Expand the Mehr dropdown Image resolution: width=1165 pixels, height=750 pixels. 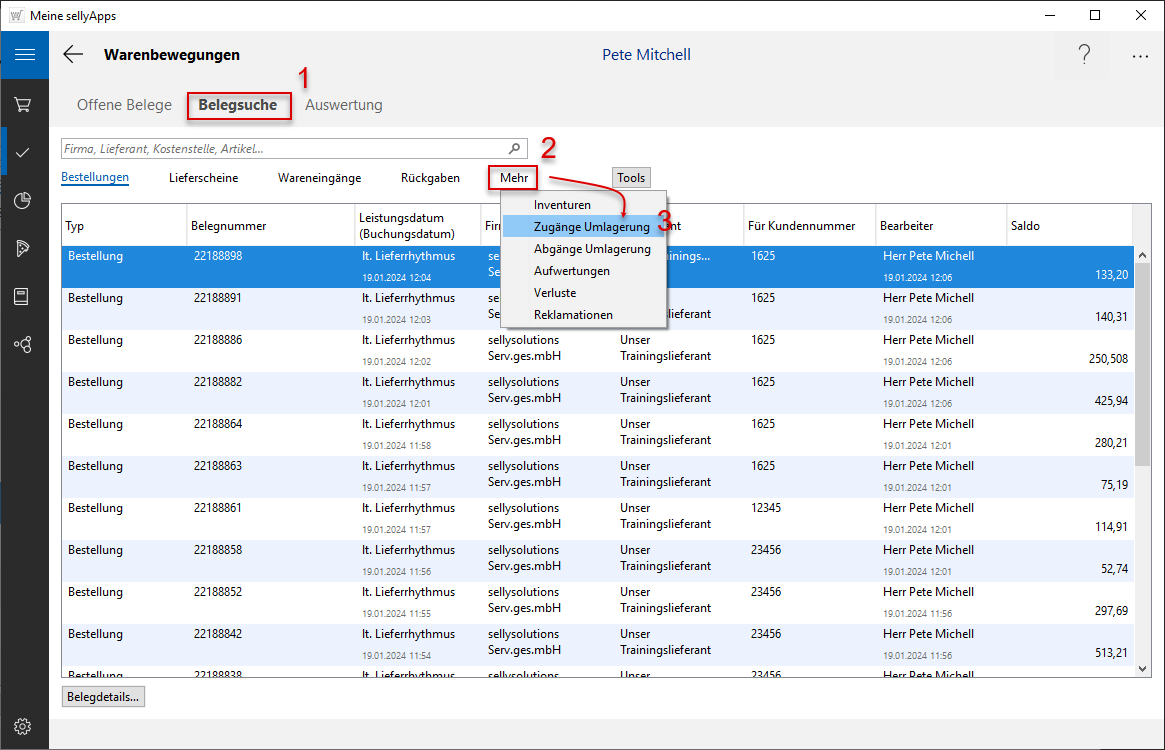tap(513, 178)
